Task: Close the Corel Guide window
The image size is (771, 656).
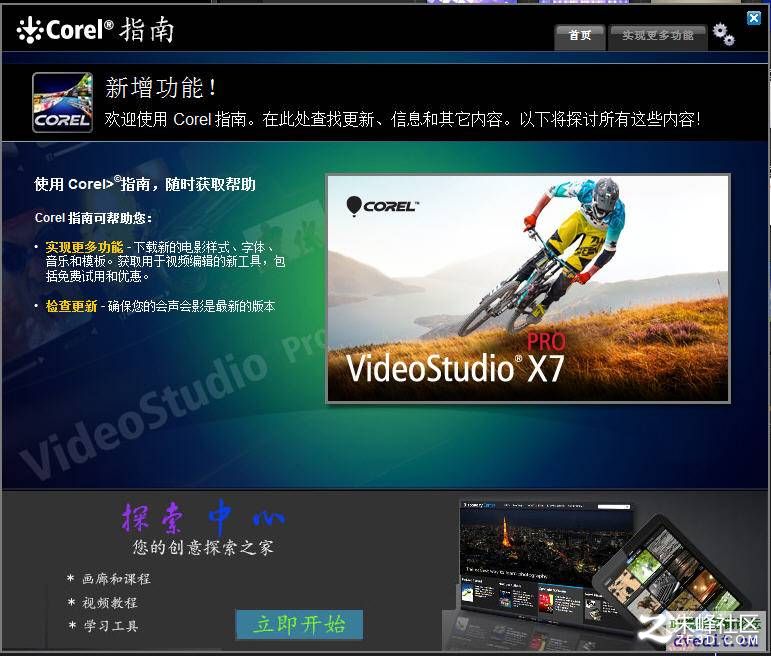Action: point(754,18)
